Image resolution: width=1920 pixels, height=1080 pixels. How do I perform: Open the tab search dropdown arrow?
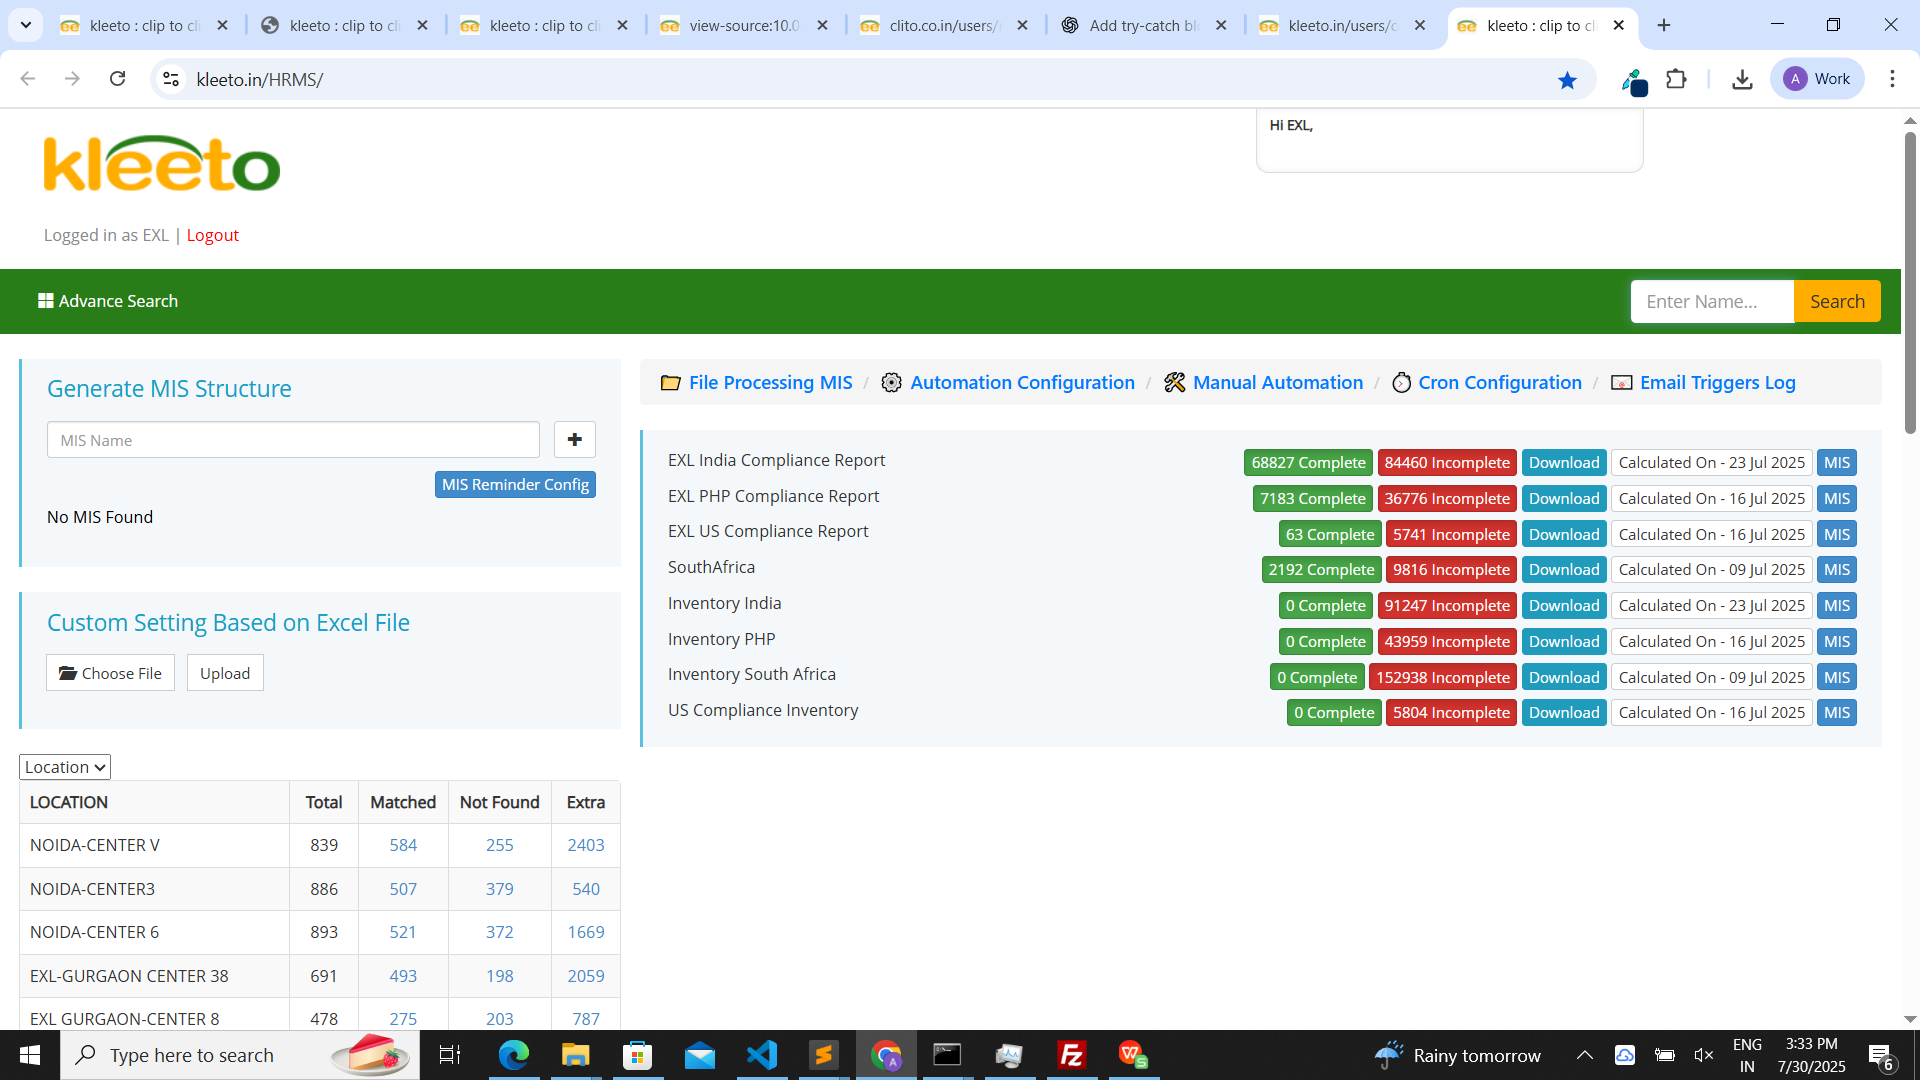coord(26,25)
